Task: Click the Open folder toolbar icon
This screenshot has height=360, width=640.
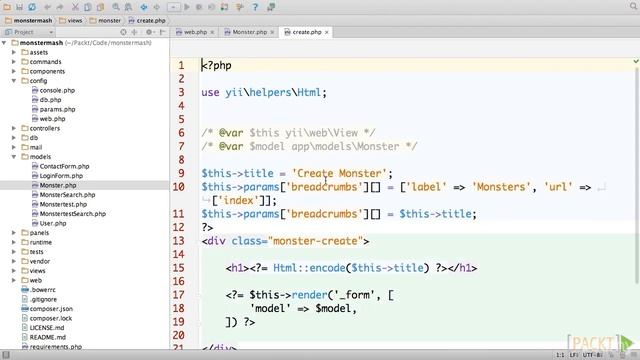Action: (7, 7)
